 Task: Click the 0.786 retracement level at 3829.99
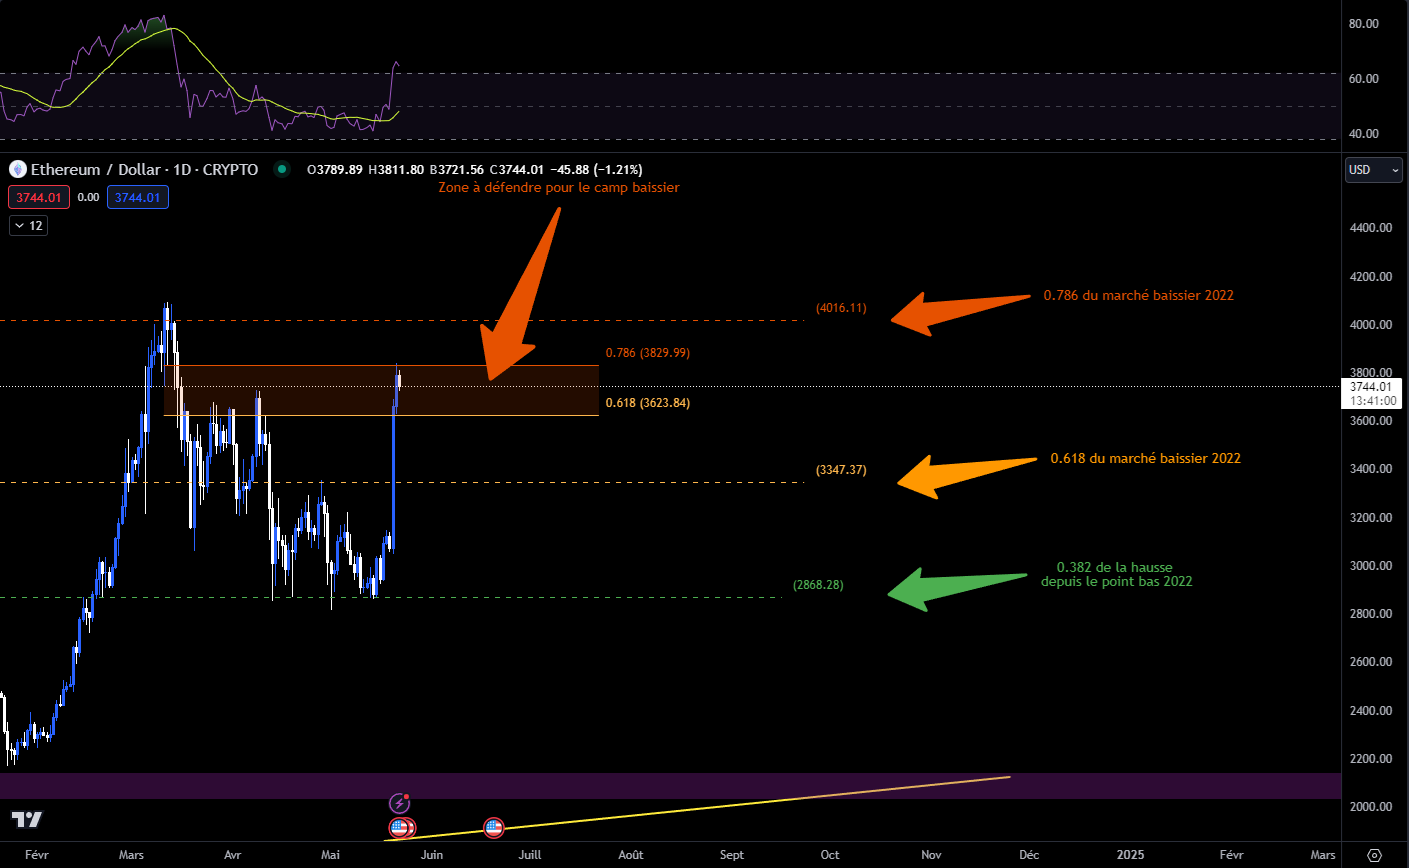point(646,352)
